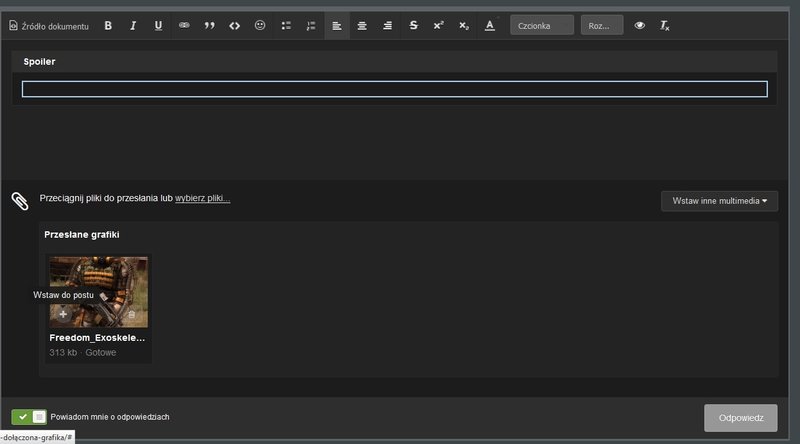Open the emoticon picker

pyautogui.click(x=260, y=26)
